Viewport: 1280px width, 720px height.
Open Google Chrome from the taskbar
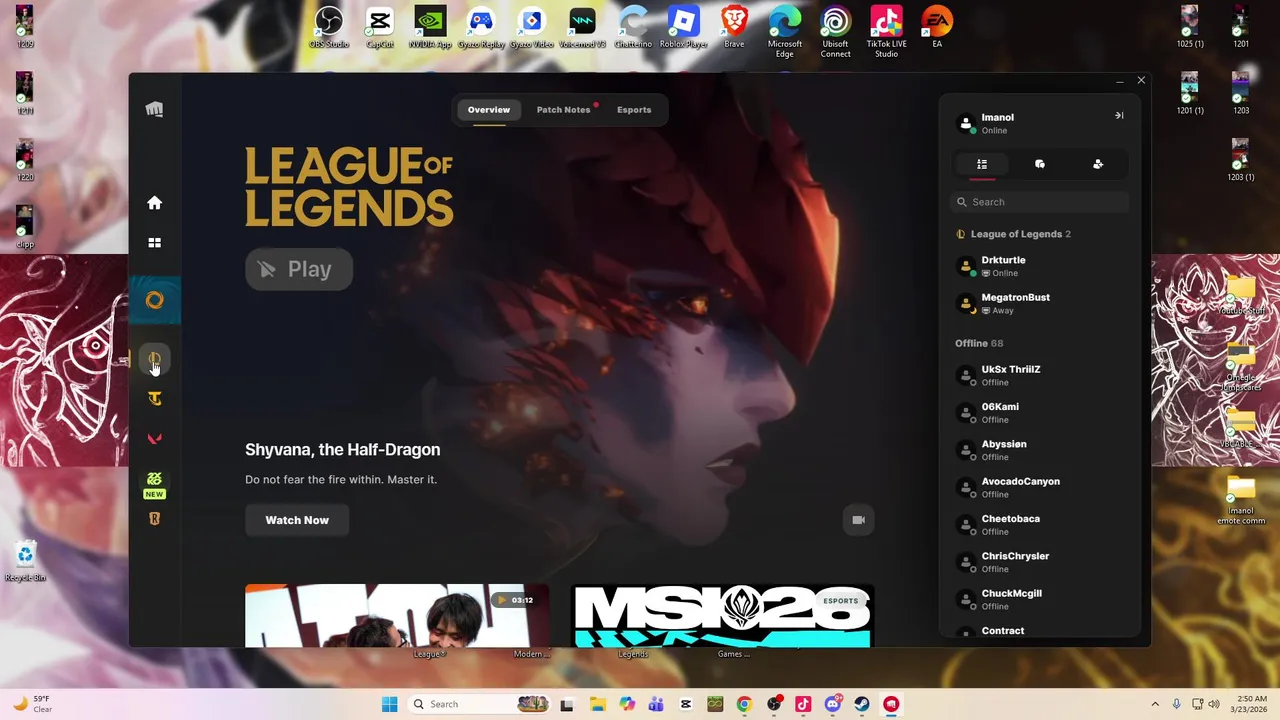click(x=744, y=704)
